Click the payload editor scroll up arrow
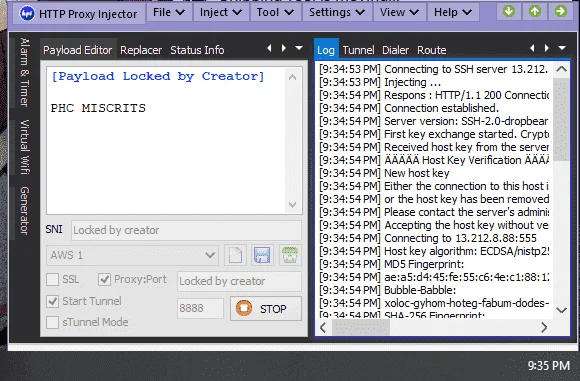Screen dimensions: 580x381 [292, 77]
